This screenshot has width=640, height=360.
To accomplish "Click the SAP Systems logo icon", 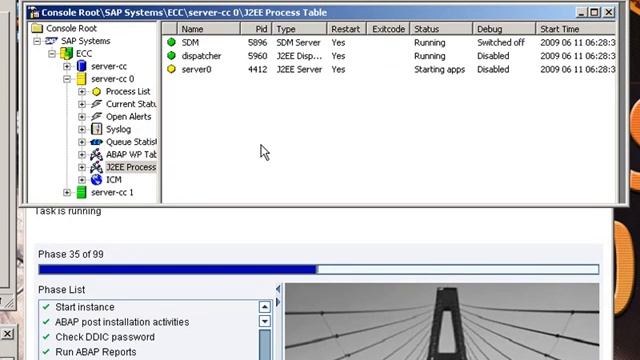I will click(x=51, y=41).
